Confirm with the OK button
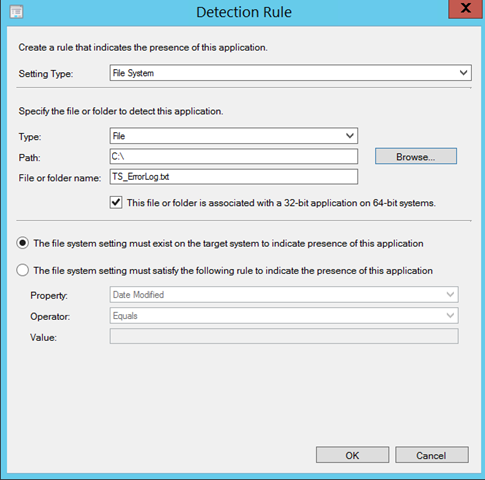This screenshot has width=485, height=480. click(x=352, y=455)
